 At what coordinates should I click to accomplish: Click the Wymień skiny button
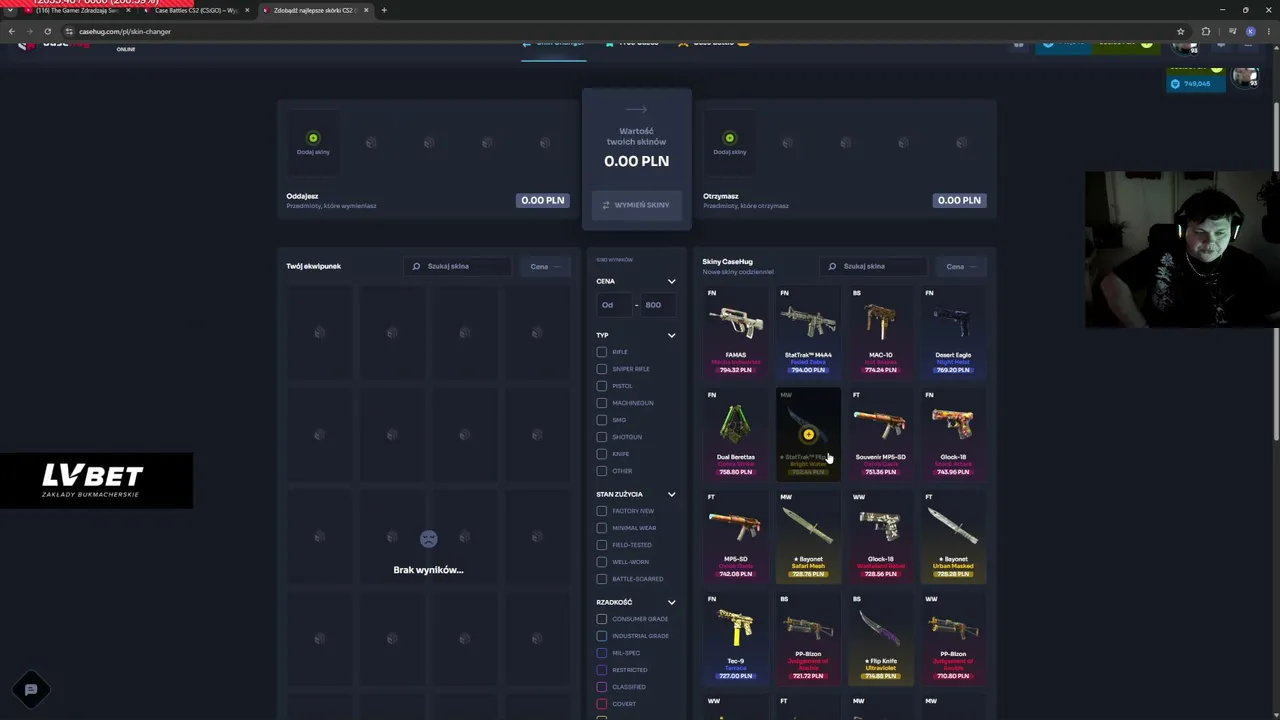[636, 205]
